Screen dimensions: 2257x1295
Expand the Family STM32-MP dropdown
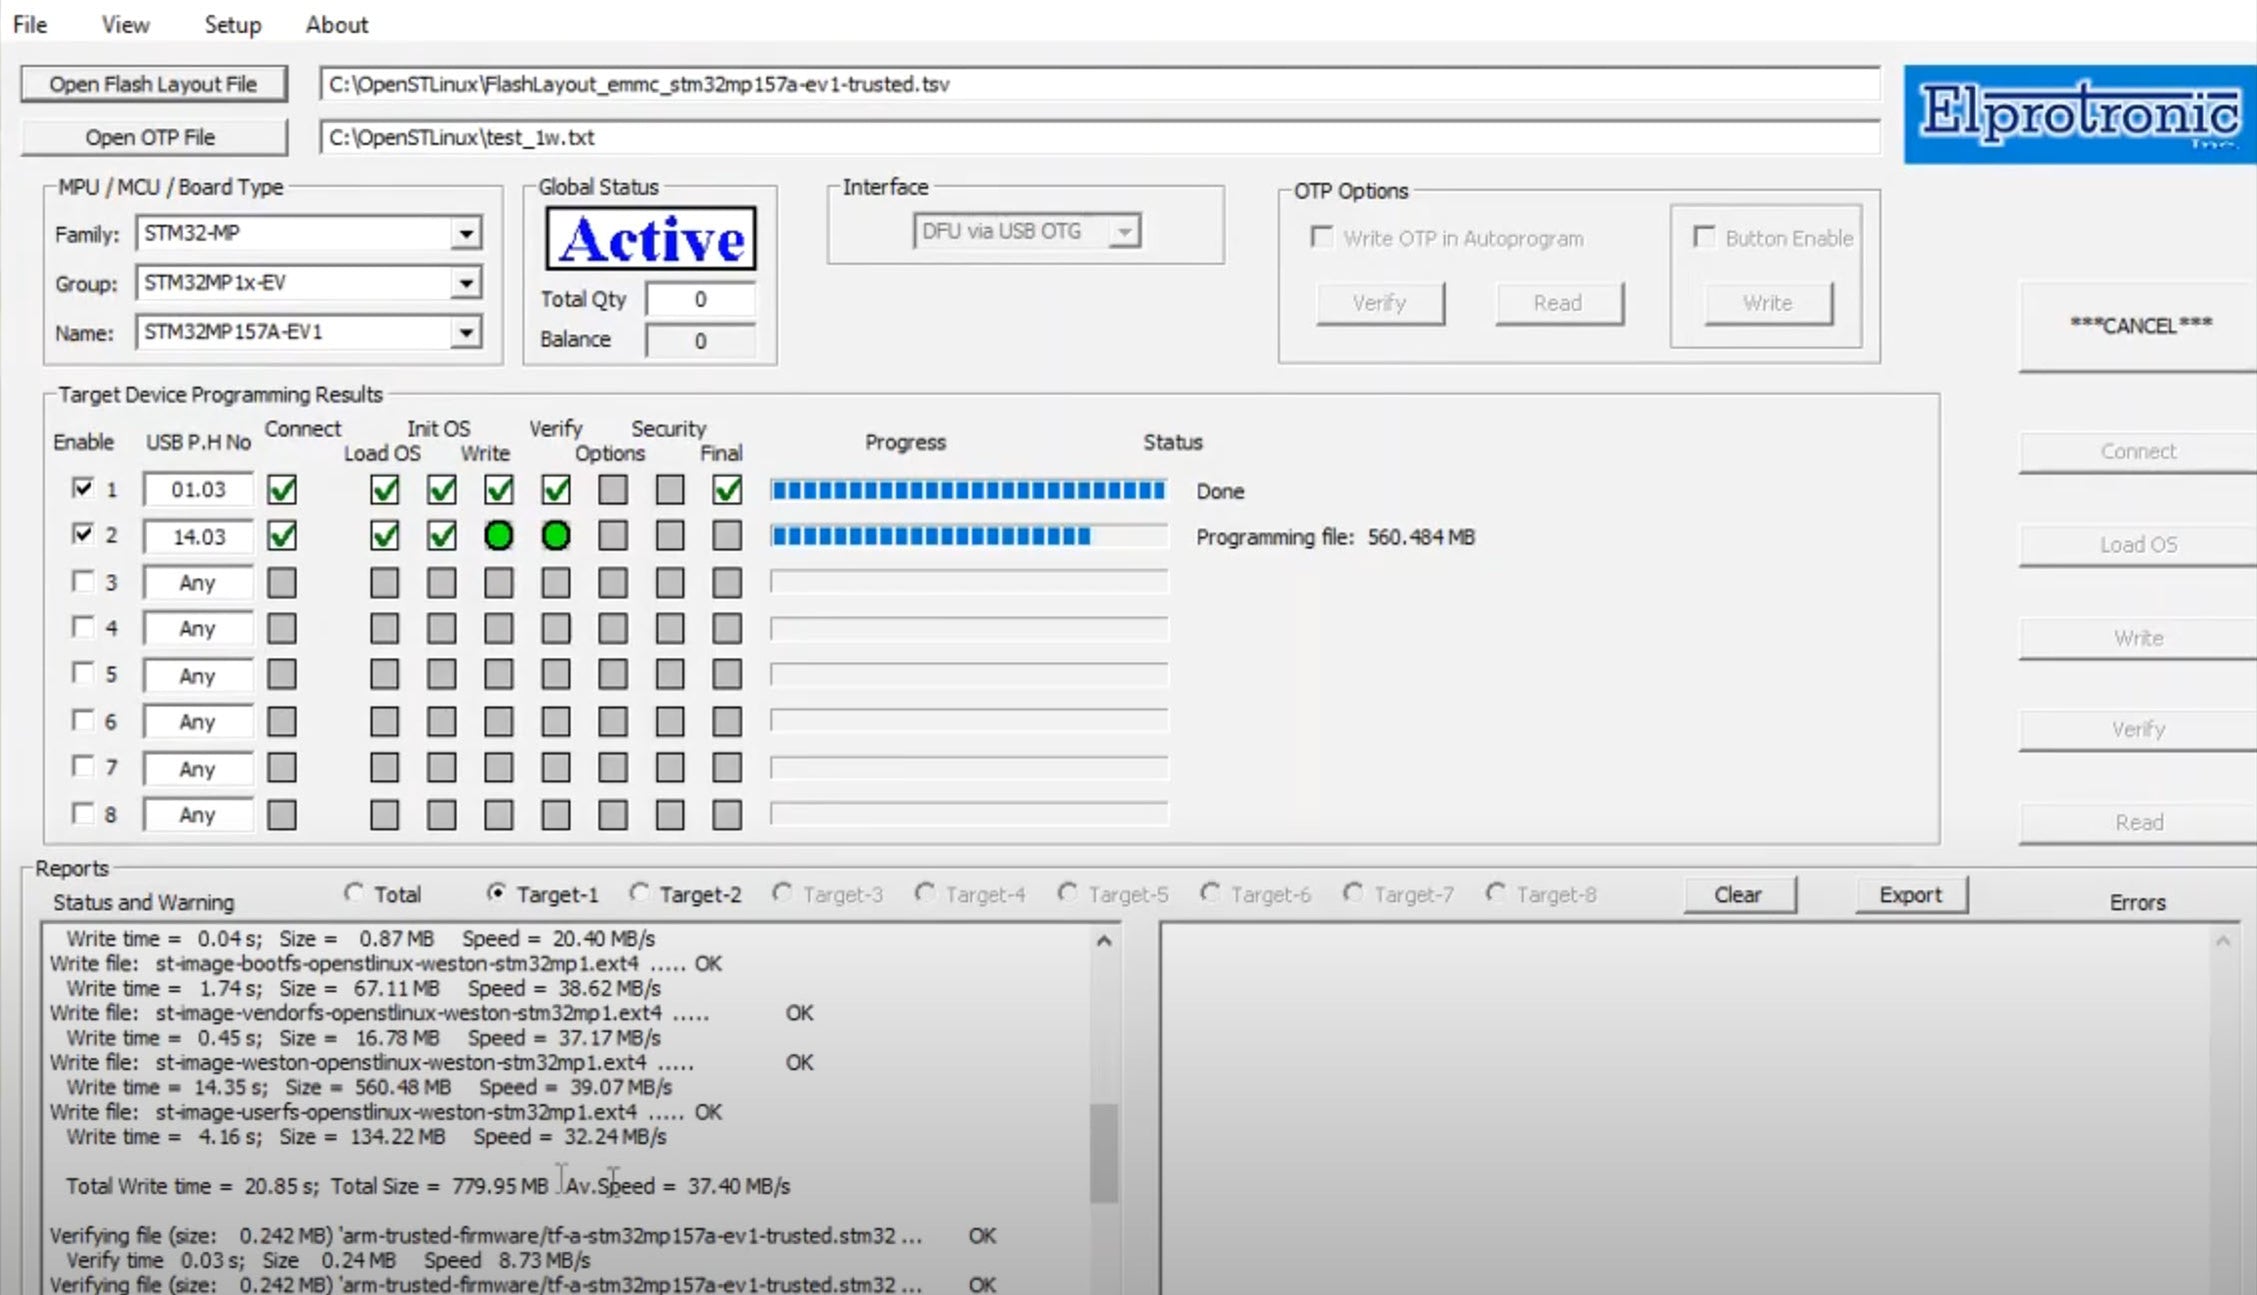point(465,234)
